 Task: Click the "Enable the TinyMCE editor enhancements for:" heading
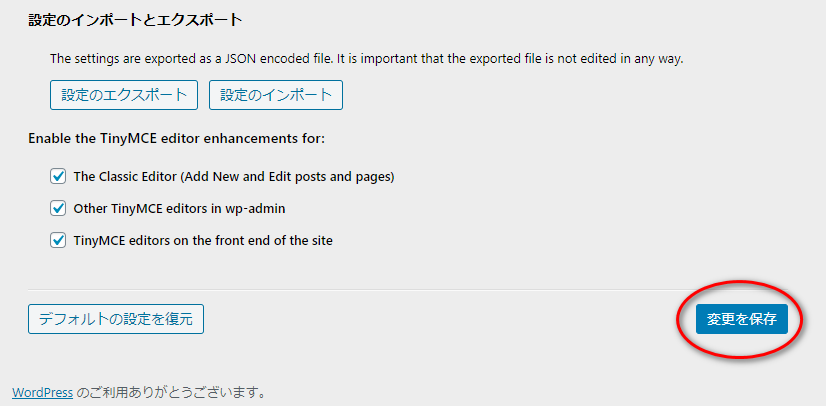pos(176,138)
